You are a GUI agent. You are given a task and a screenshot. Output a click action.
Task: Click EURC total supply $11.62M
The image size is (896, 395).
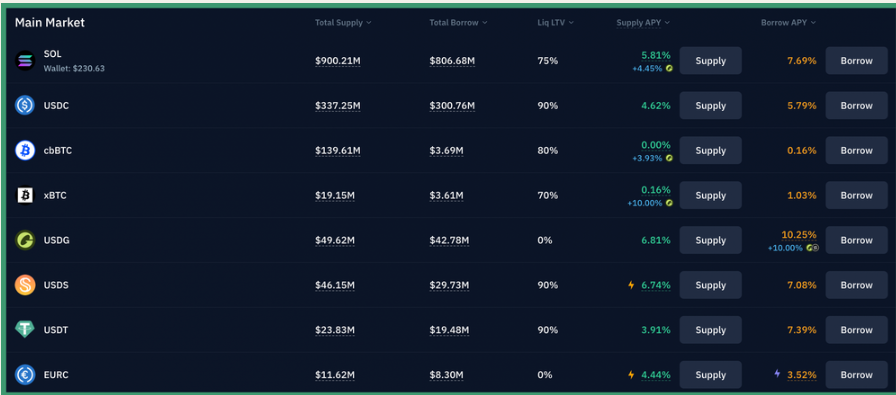(x=335, y=374)
